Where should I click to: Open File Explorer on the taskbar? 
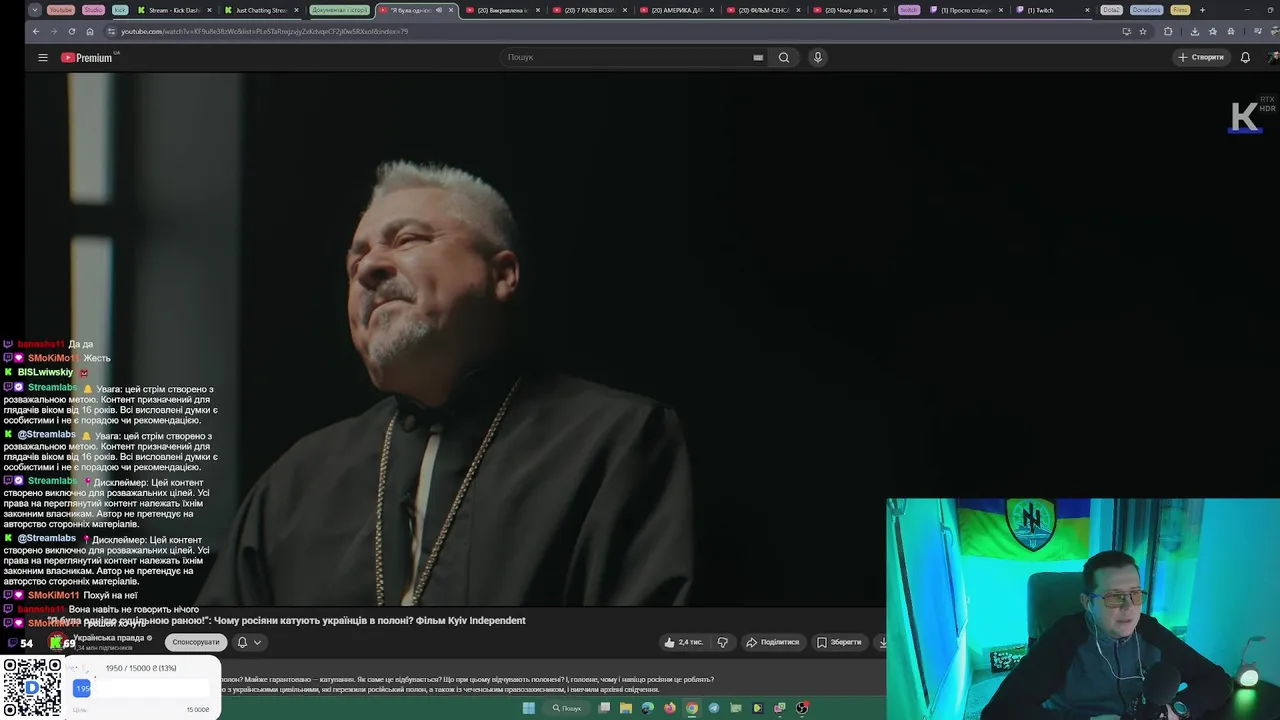tap(626, 708)
